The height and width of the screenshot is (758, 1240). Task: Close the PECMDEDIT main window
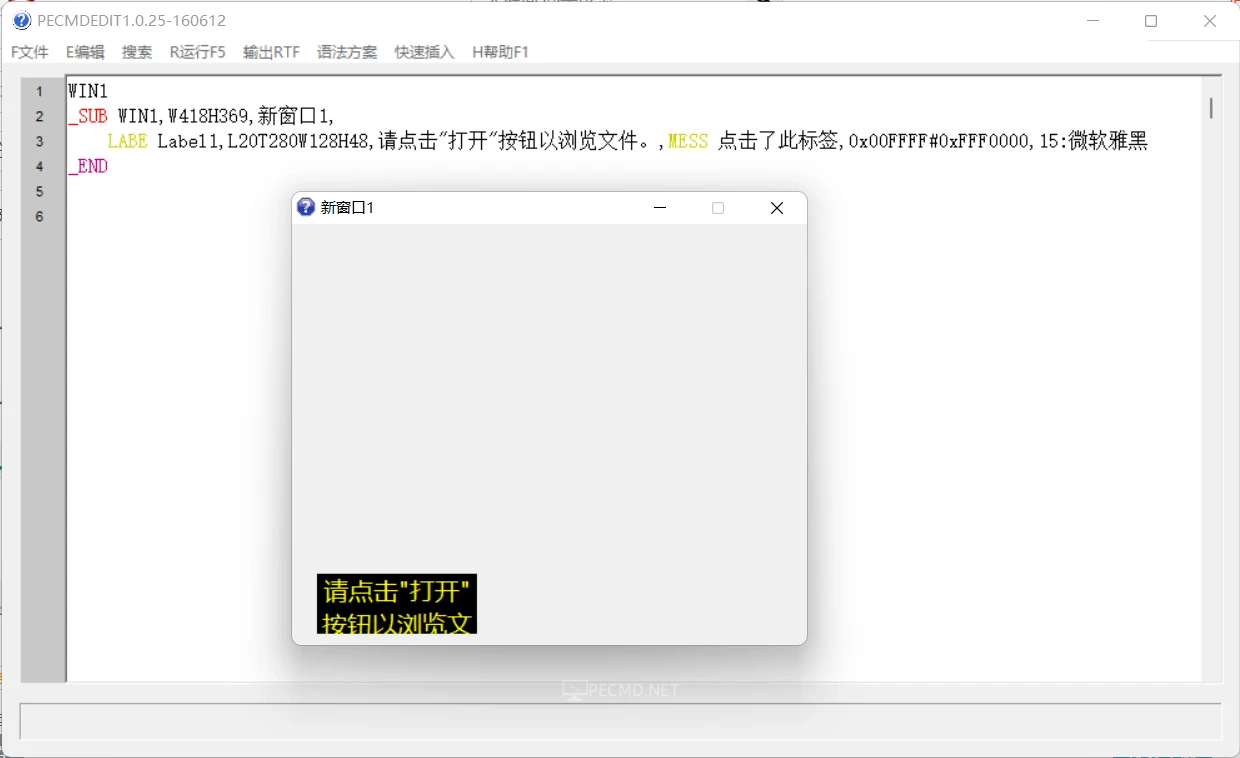1210,21
